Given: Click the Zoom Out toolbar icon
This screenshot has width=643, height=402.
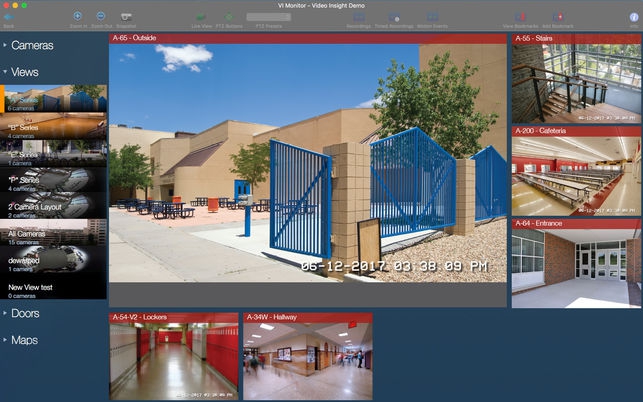Looking at the screenshot, I should [101, 16].
